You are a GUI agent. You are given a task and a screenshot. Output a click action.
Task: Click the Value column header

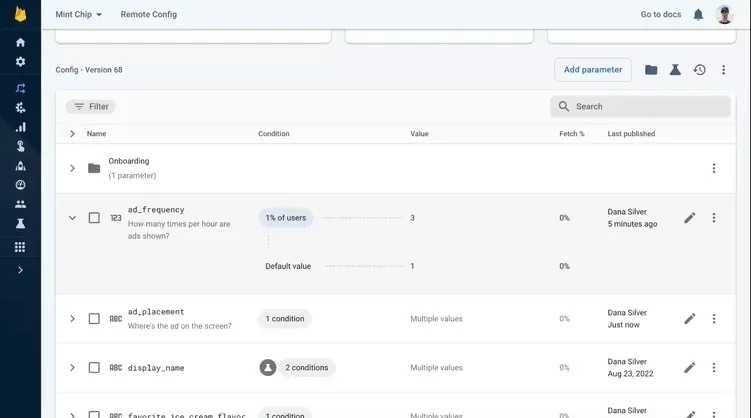[419, 134]
